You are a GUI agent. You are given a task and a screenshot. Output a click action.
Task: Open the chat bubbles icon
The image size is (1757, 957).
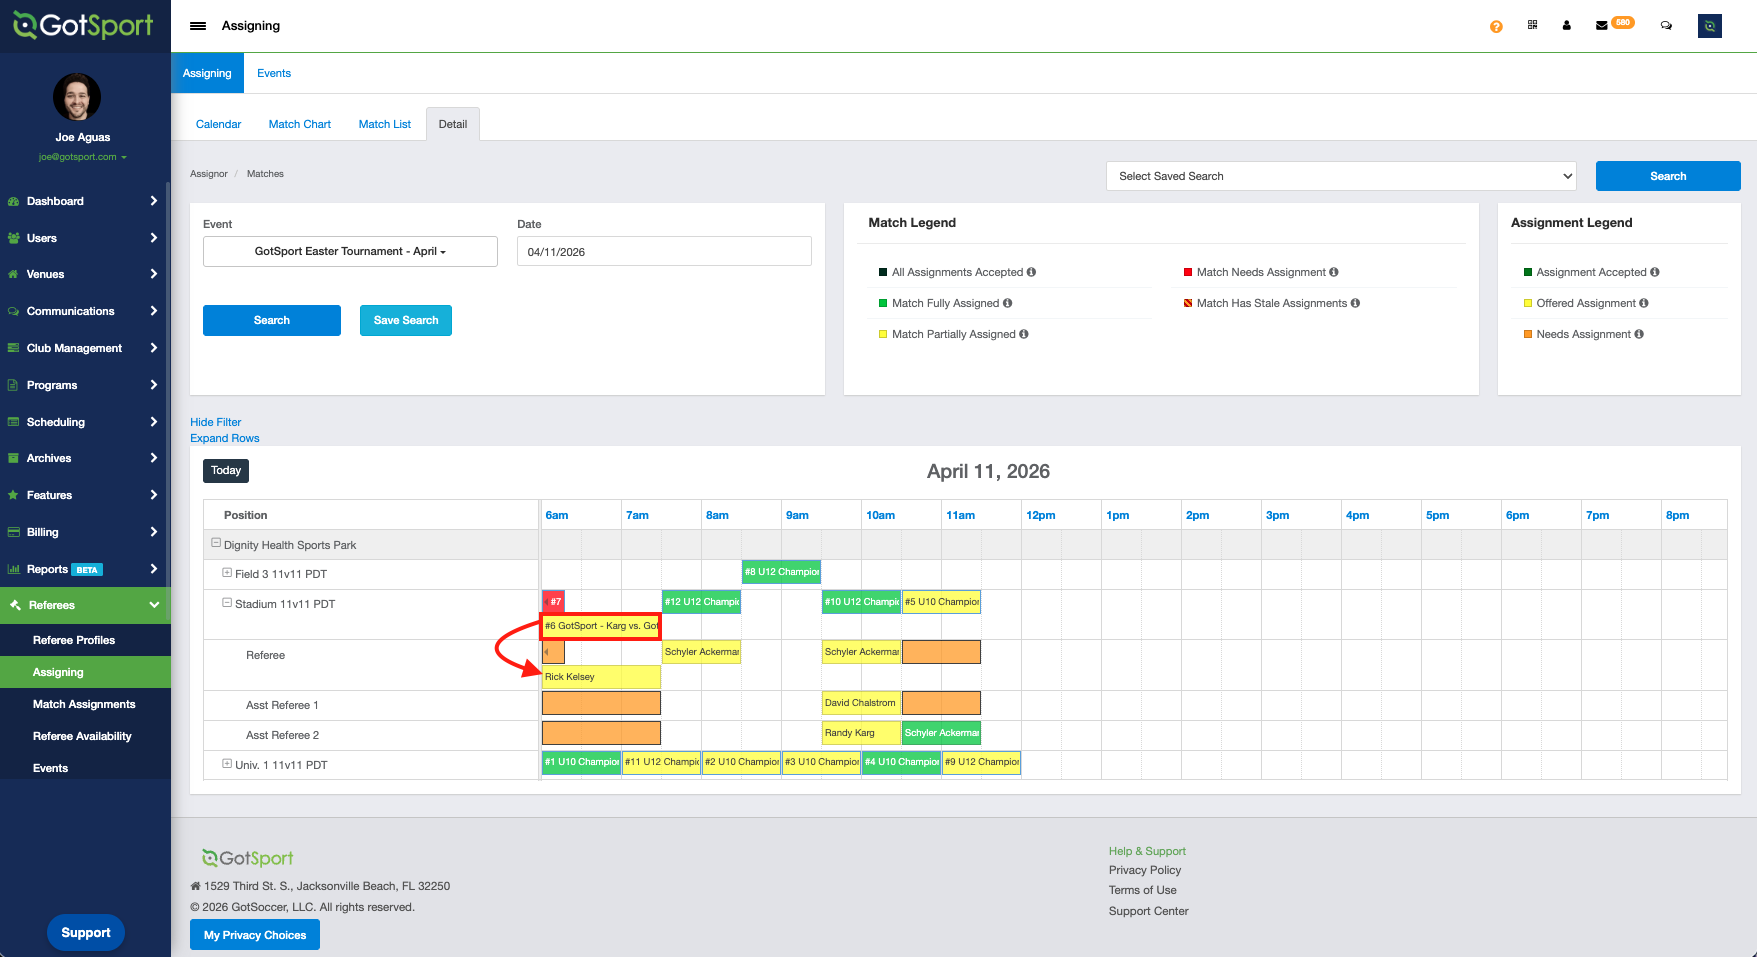1666,26
